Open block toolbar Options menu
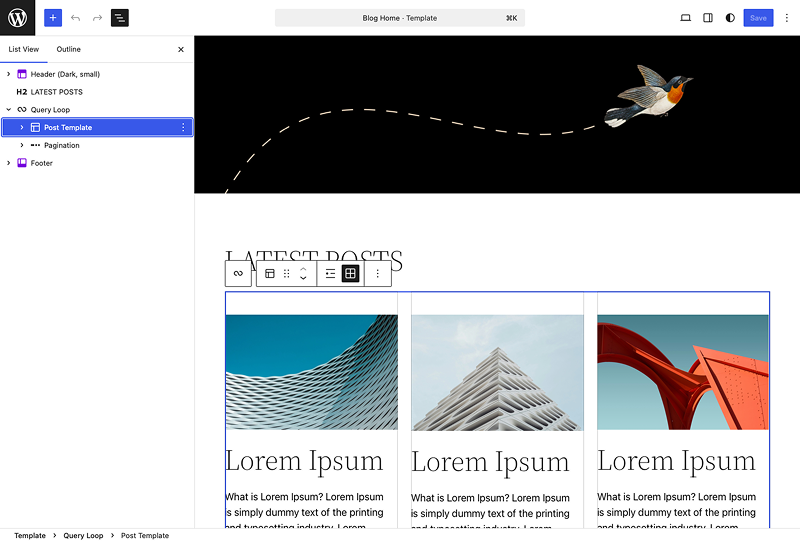The height and width of the screenshot is (542, 800). tap(378, 274)
